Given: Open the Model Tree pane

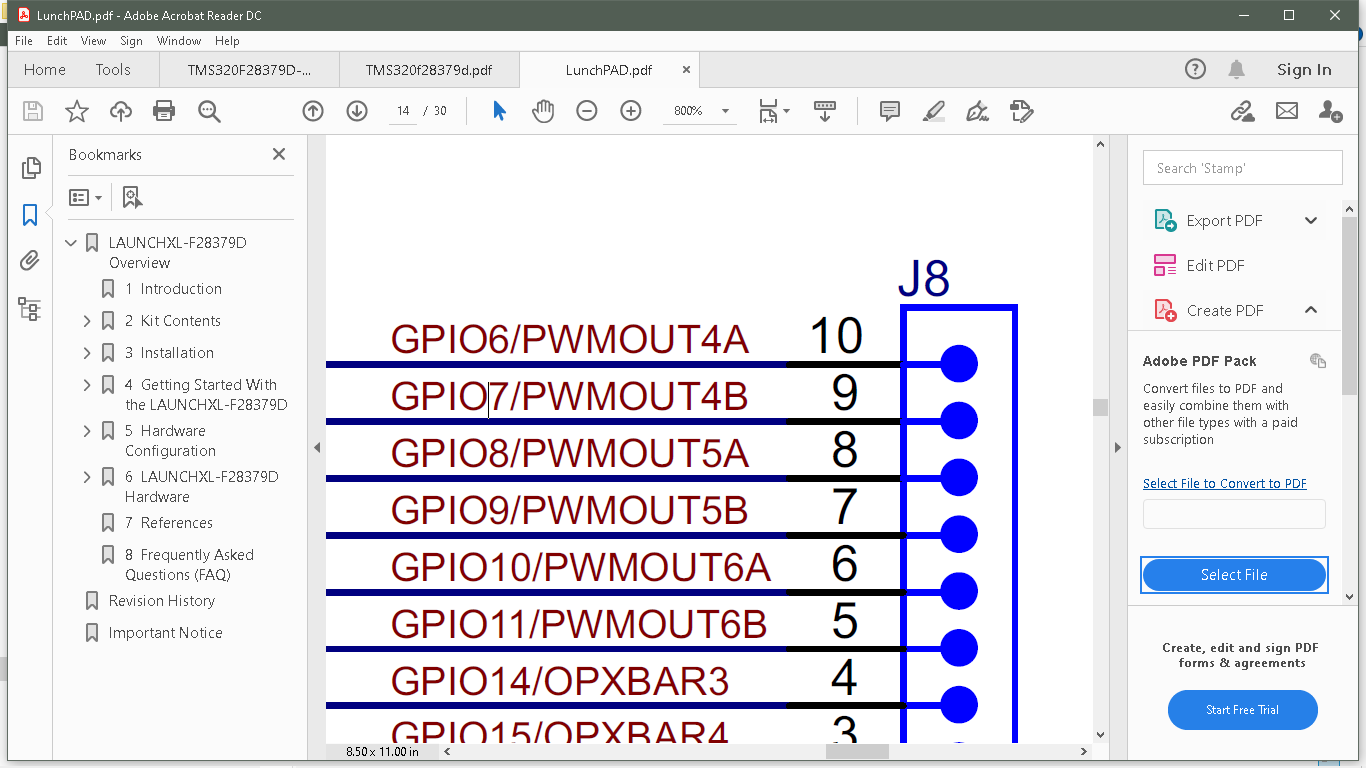Looking at the screenshot, I should (30, 309).
